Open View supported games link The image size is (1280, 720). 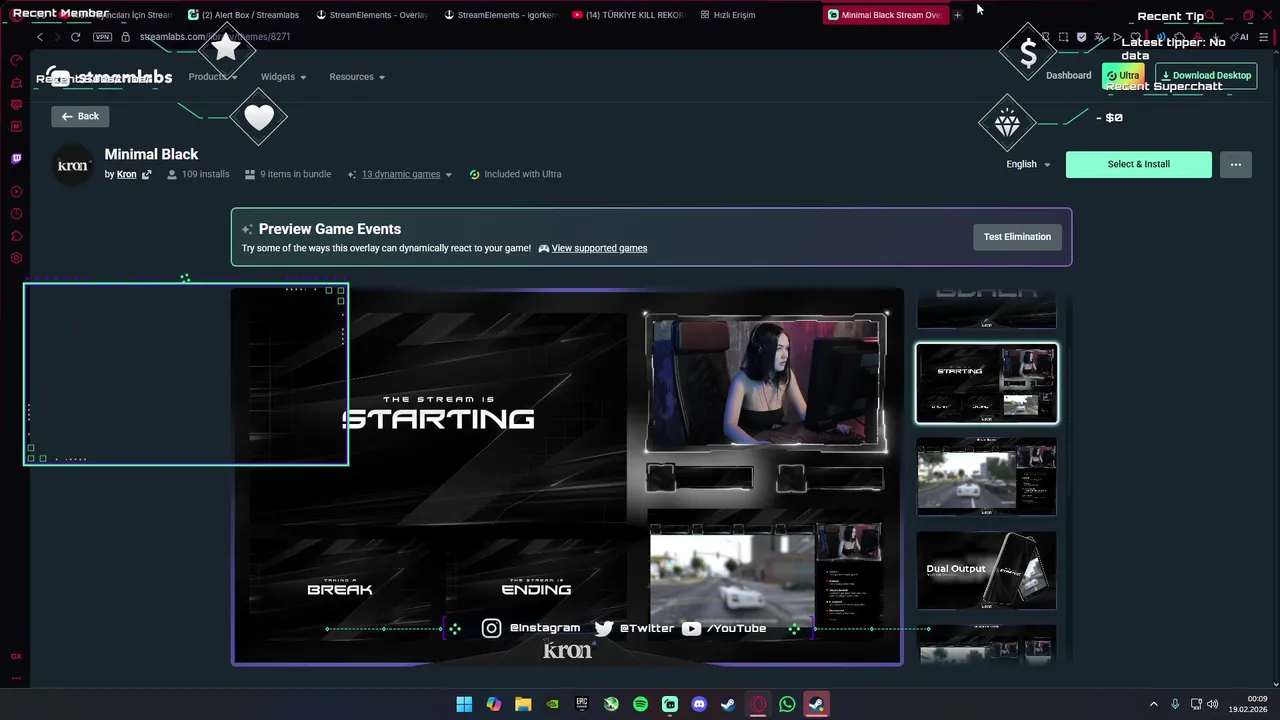pyautogui.click(x=599, y=248)
